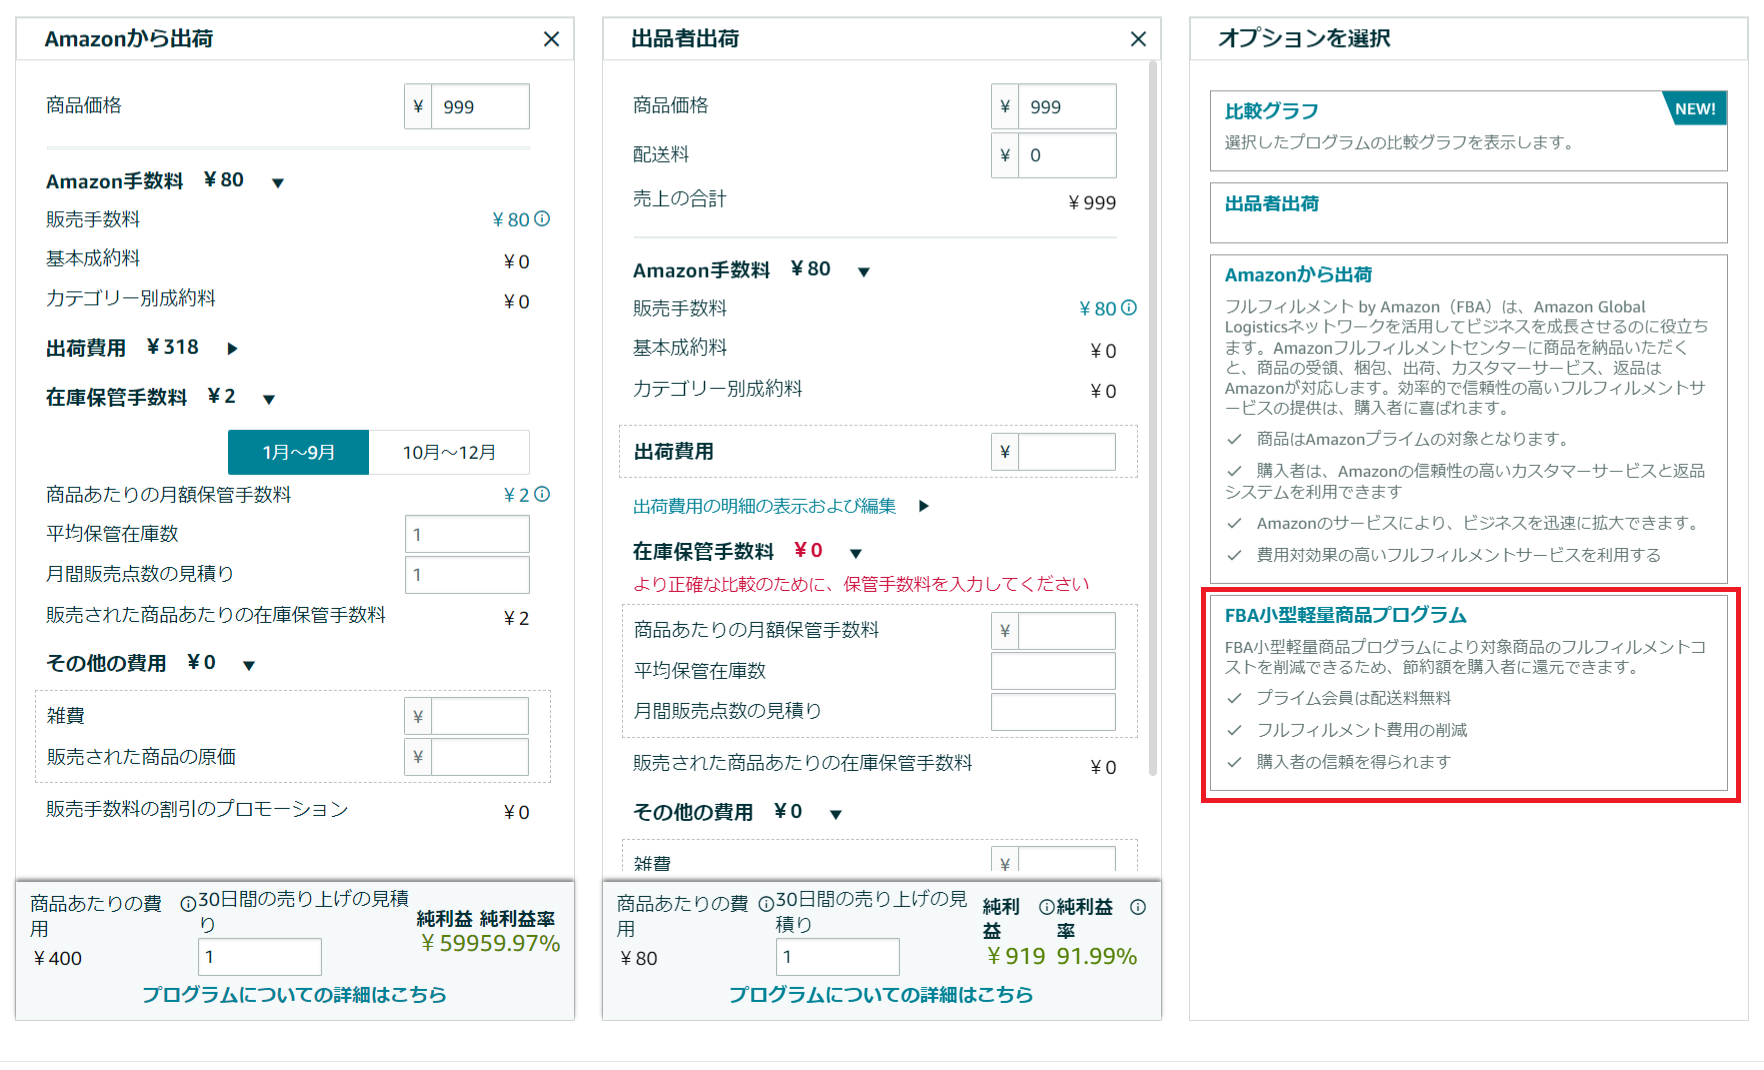Screen dimensions: 1764x1070
Task: Click 月間販売点数の見積り field in Amazonから出荷 panel
Action: (467, 575)
